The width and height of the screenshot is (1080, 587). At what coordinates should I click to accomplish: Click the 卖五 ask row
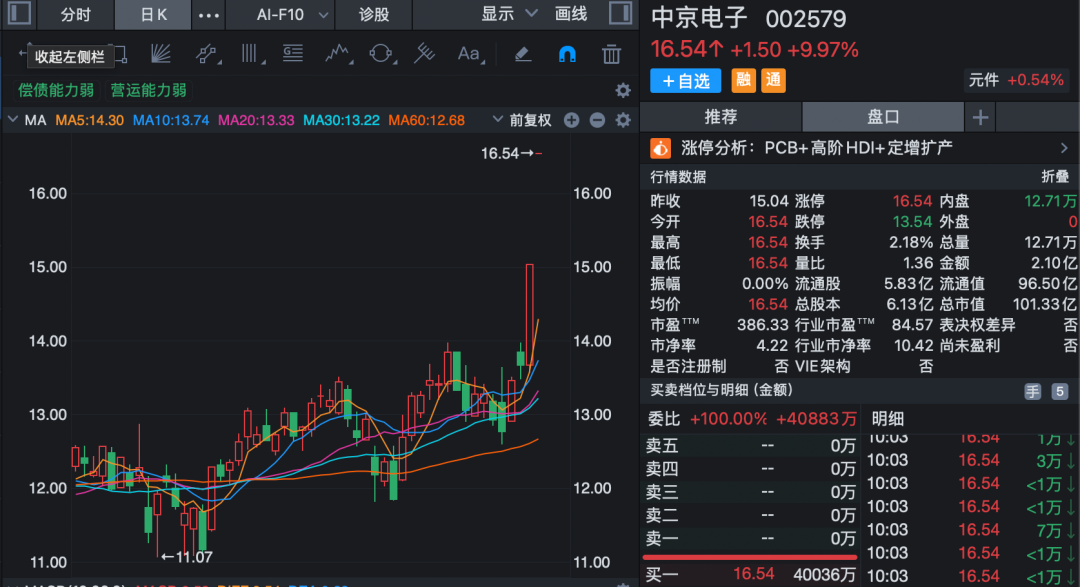[x=751, y=446]
